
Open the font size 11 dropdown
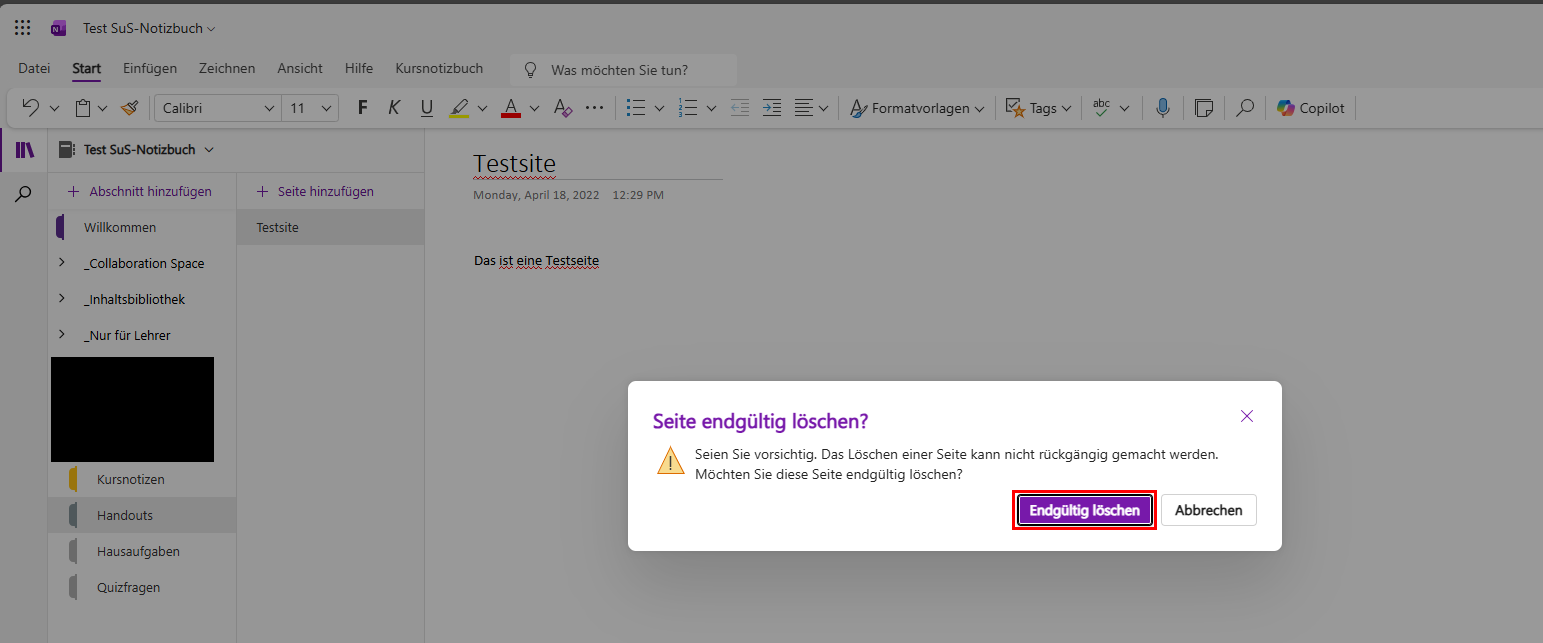pos(310,108)
